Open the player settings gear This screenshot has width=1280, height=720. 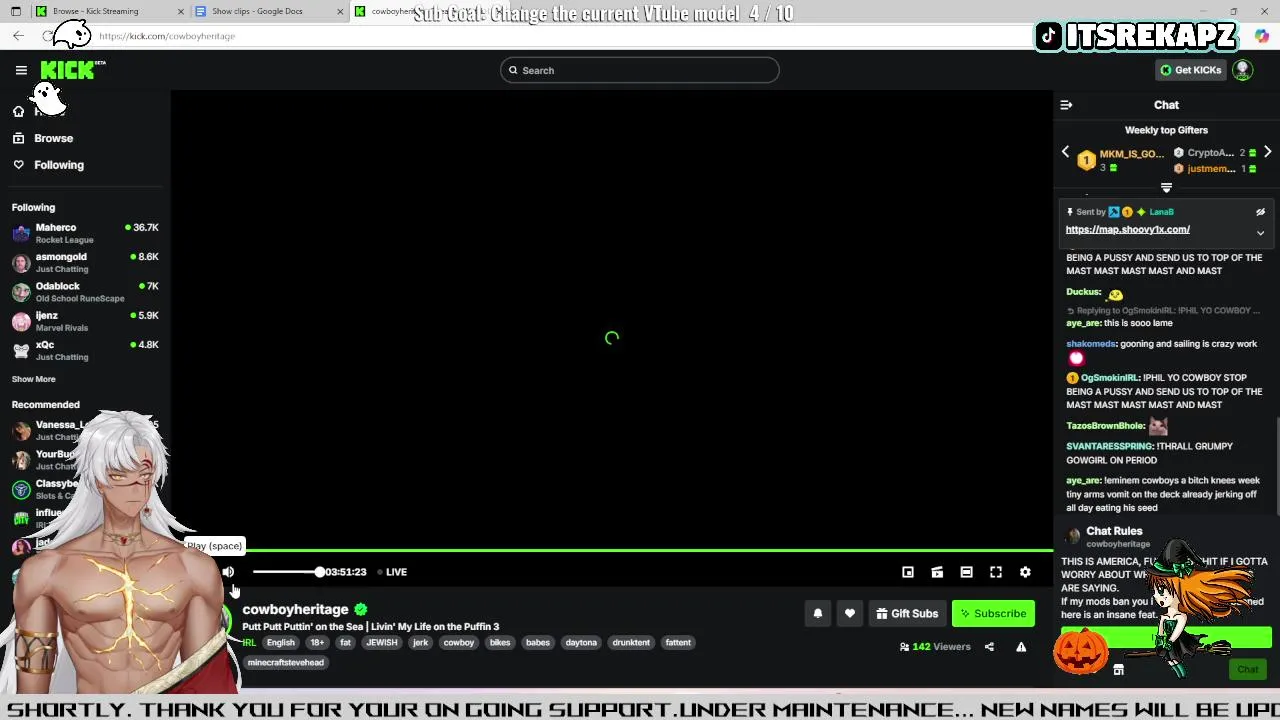point(1025,572)
